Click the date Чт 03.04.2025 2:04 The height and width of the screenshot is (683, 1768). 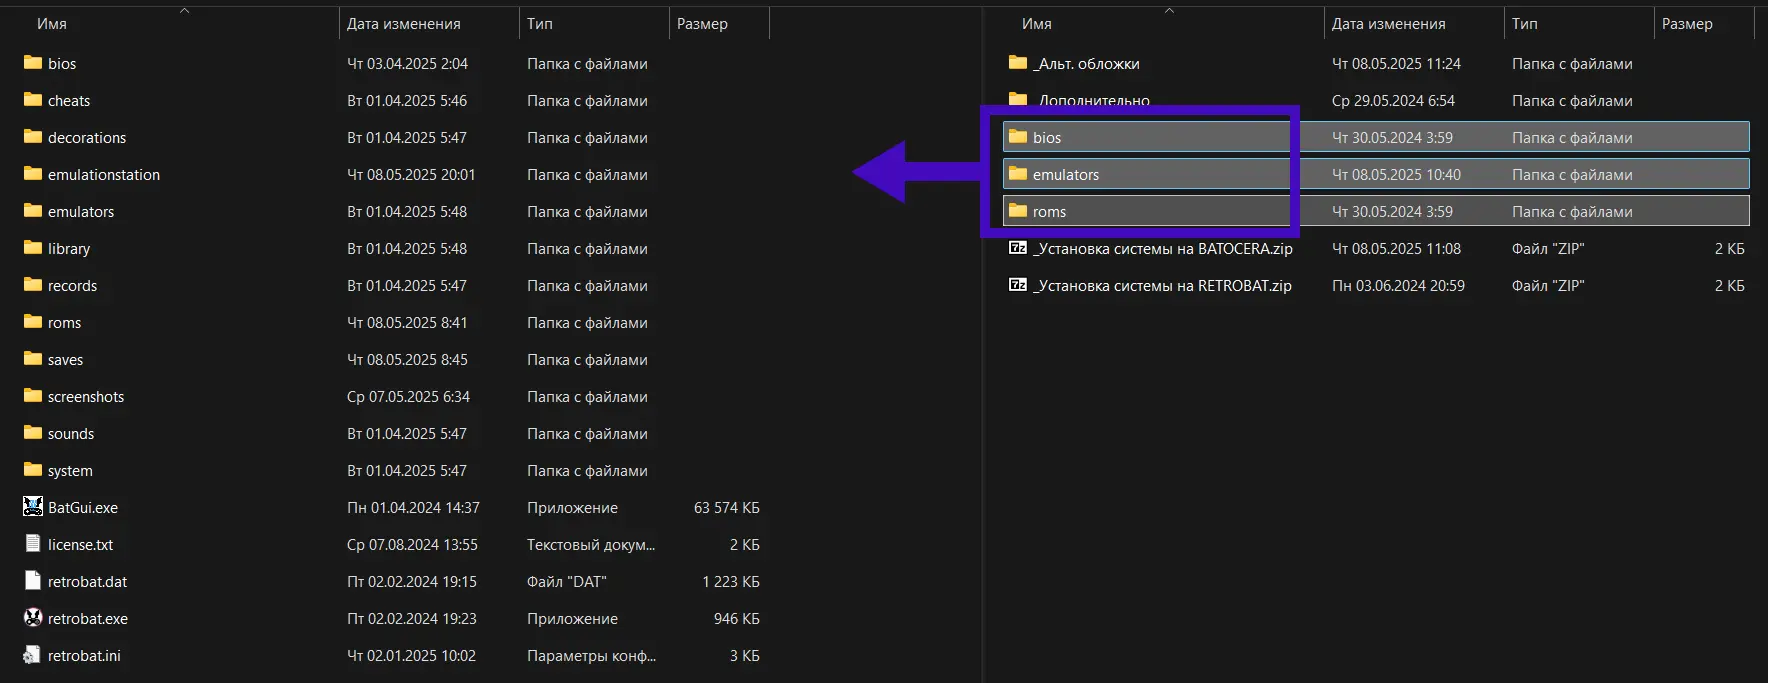[407, 63]
